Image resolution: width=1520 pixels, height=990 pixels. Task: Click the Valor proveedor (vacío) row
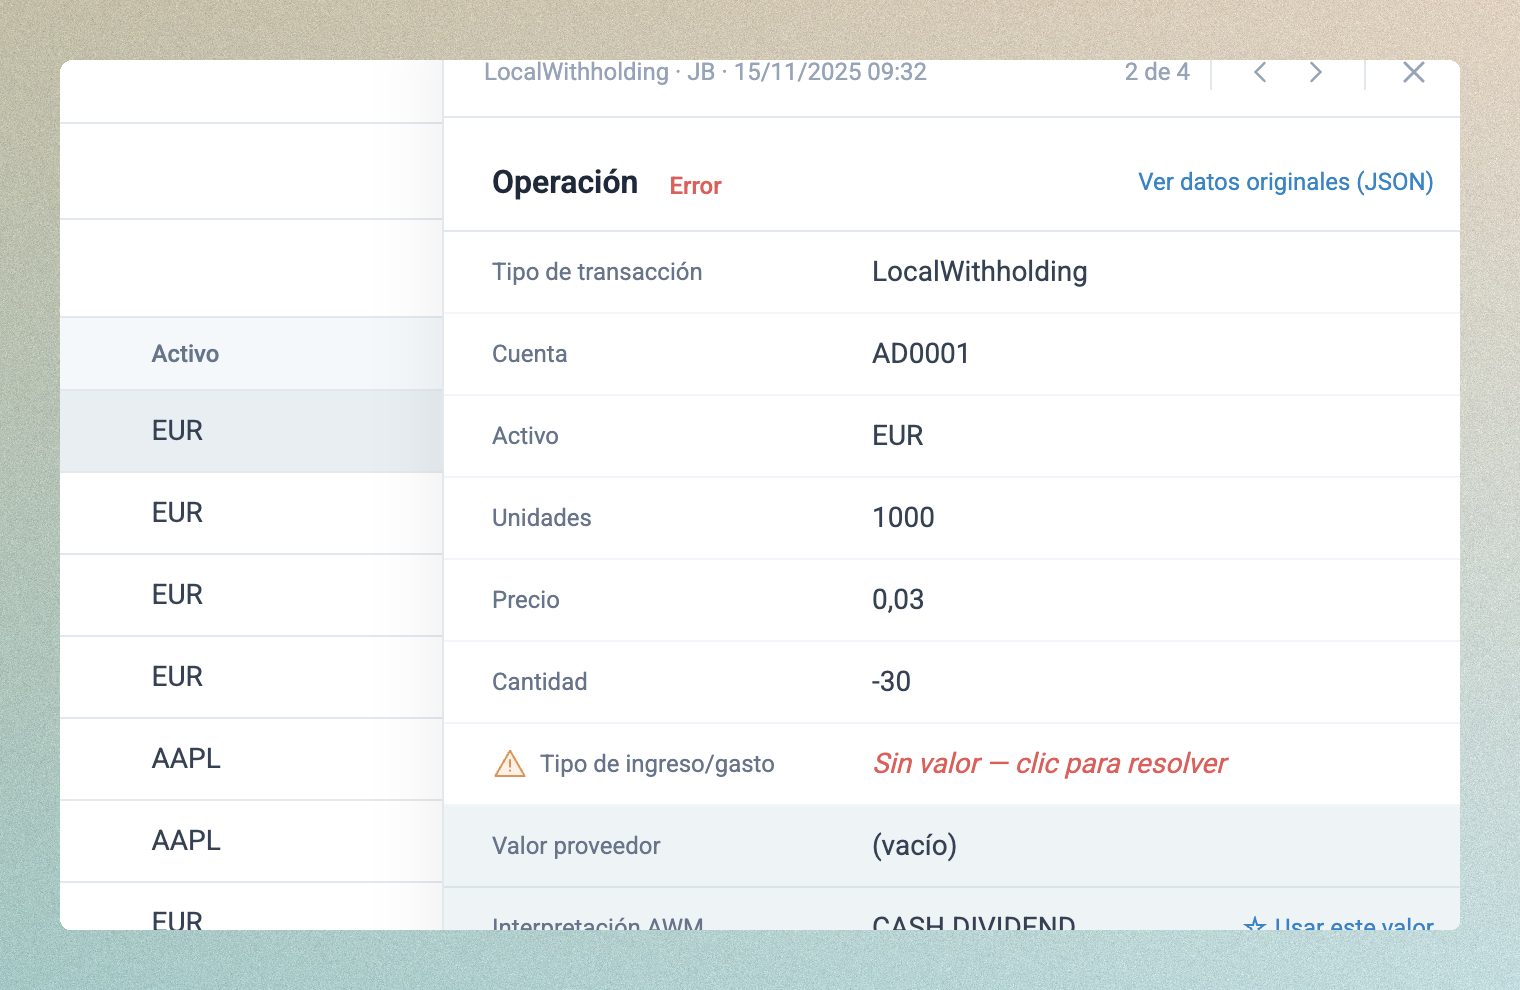click(x=914, y=846)
